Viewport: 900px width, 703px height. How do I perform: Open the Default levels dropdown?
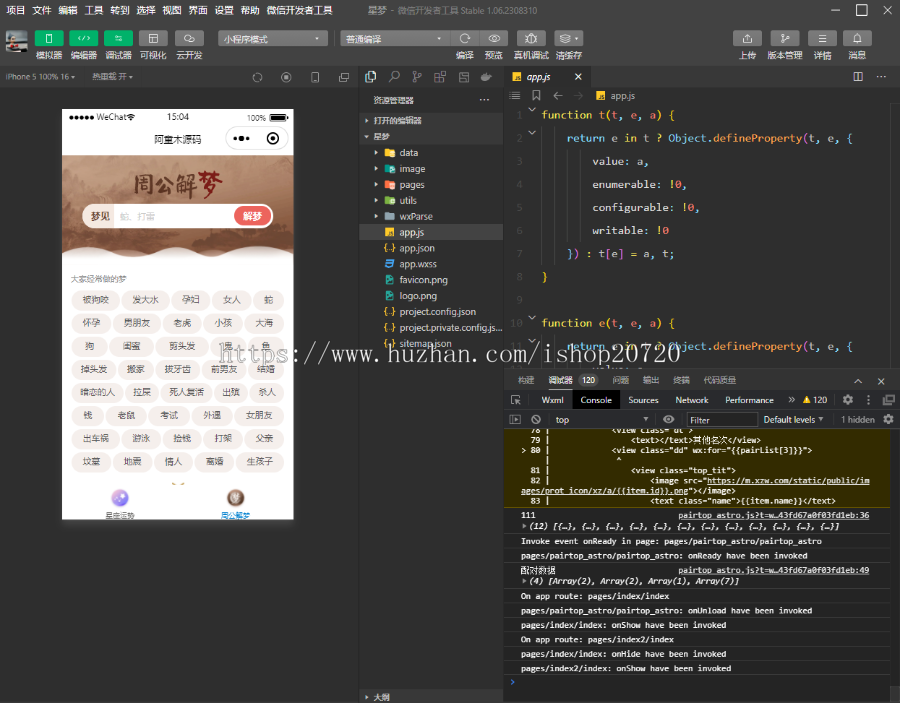[793, 420]
